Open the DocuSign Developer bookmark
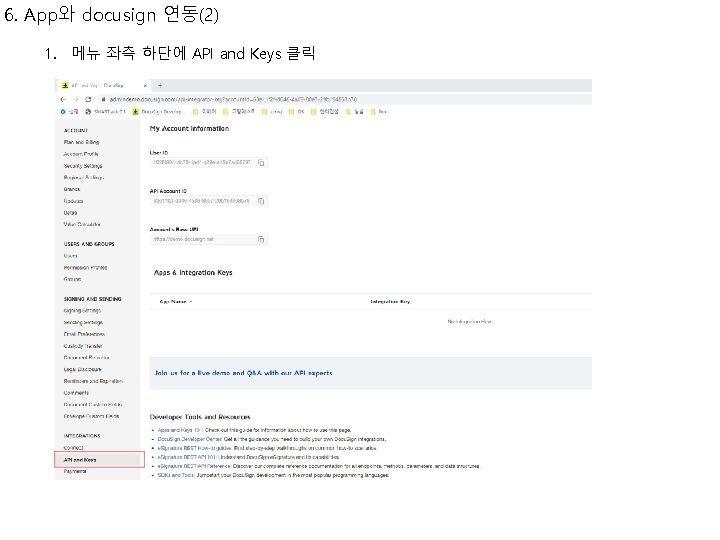 point(158,112)
